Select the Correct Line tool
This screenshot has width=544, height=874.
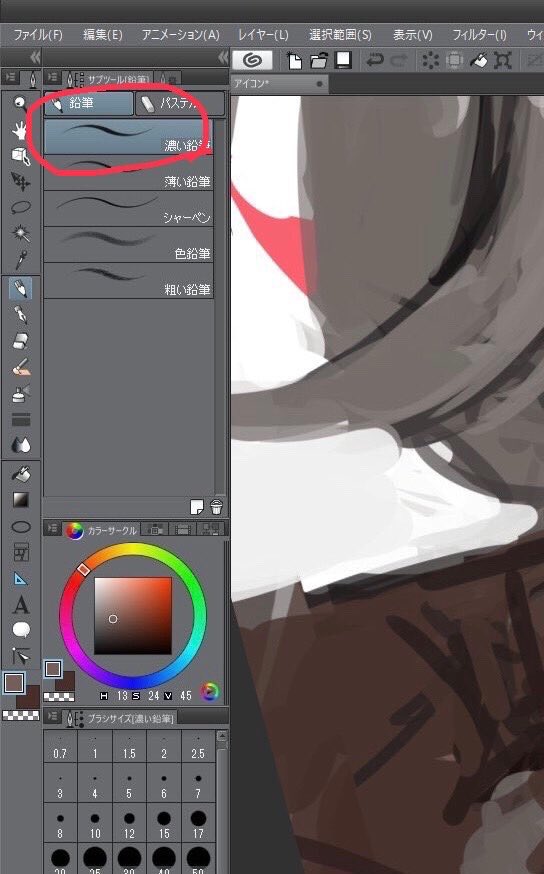(x=20, y=656)
